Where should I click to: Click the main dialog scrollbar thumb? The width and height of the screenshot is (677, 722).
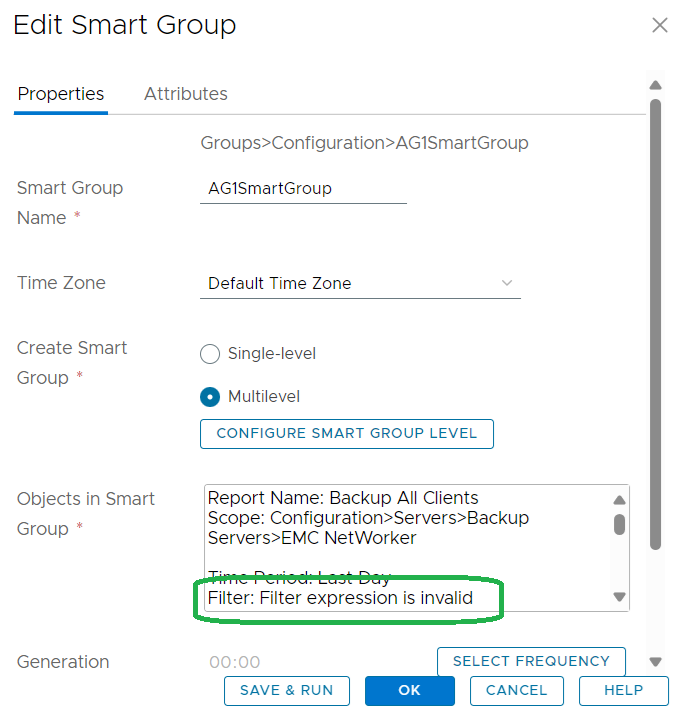pos(656,320)
